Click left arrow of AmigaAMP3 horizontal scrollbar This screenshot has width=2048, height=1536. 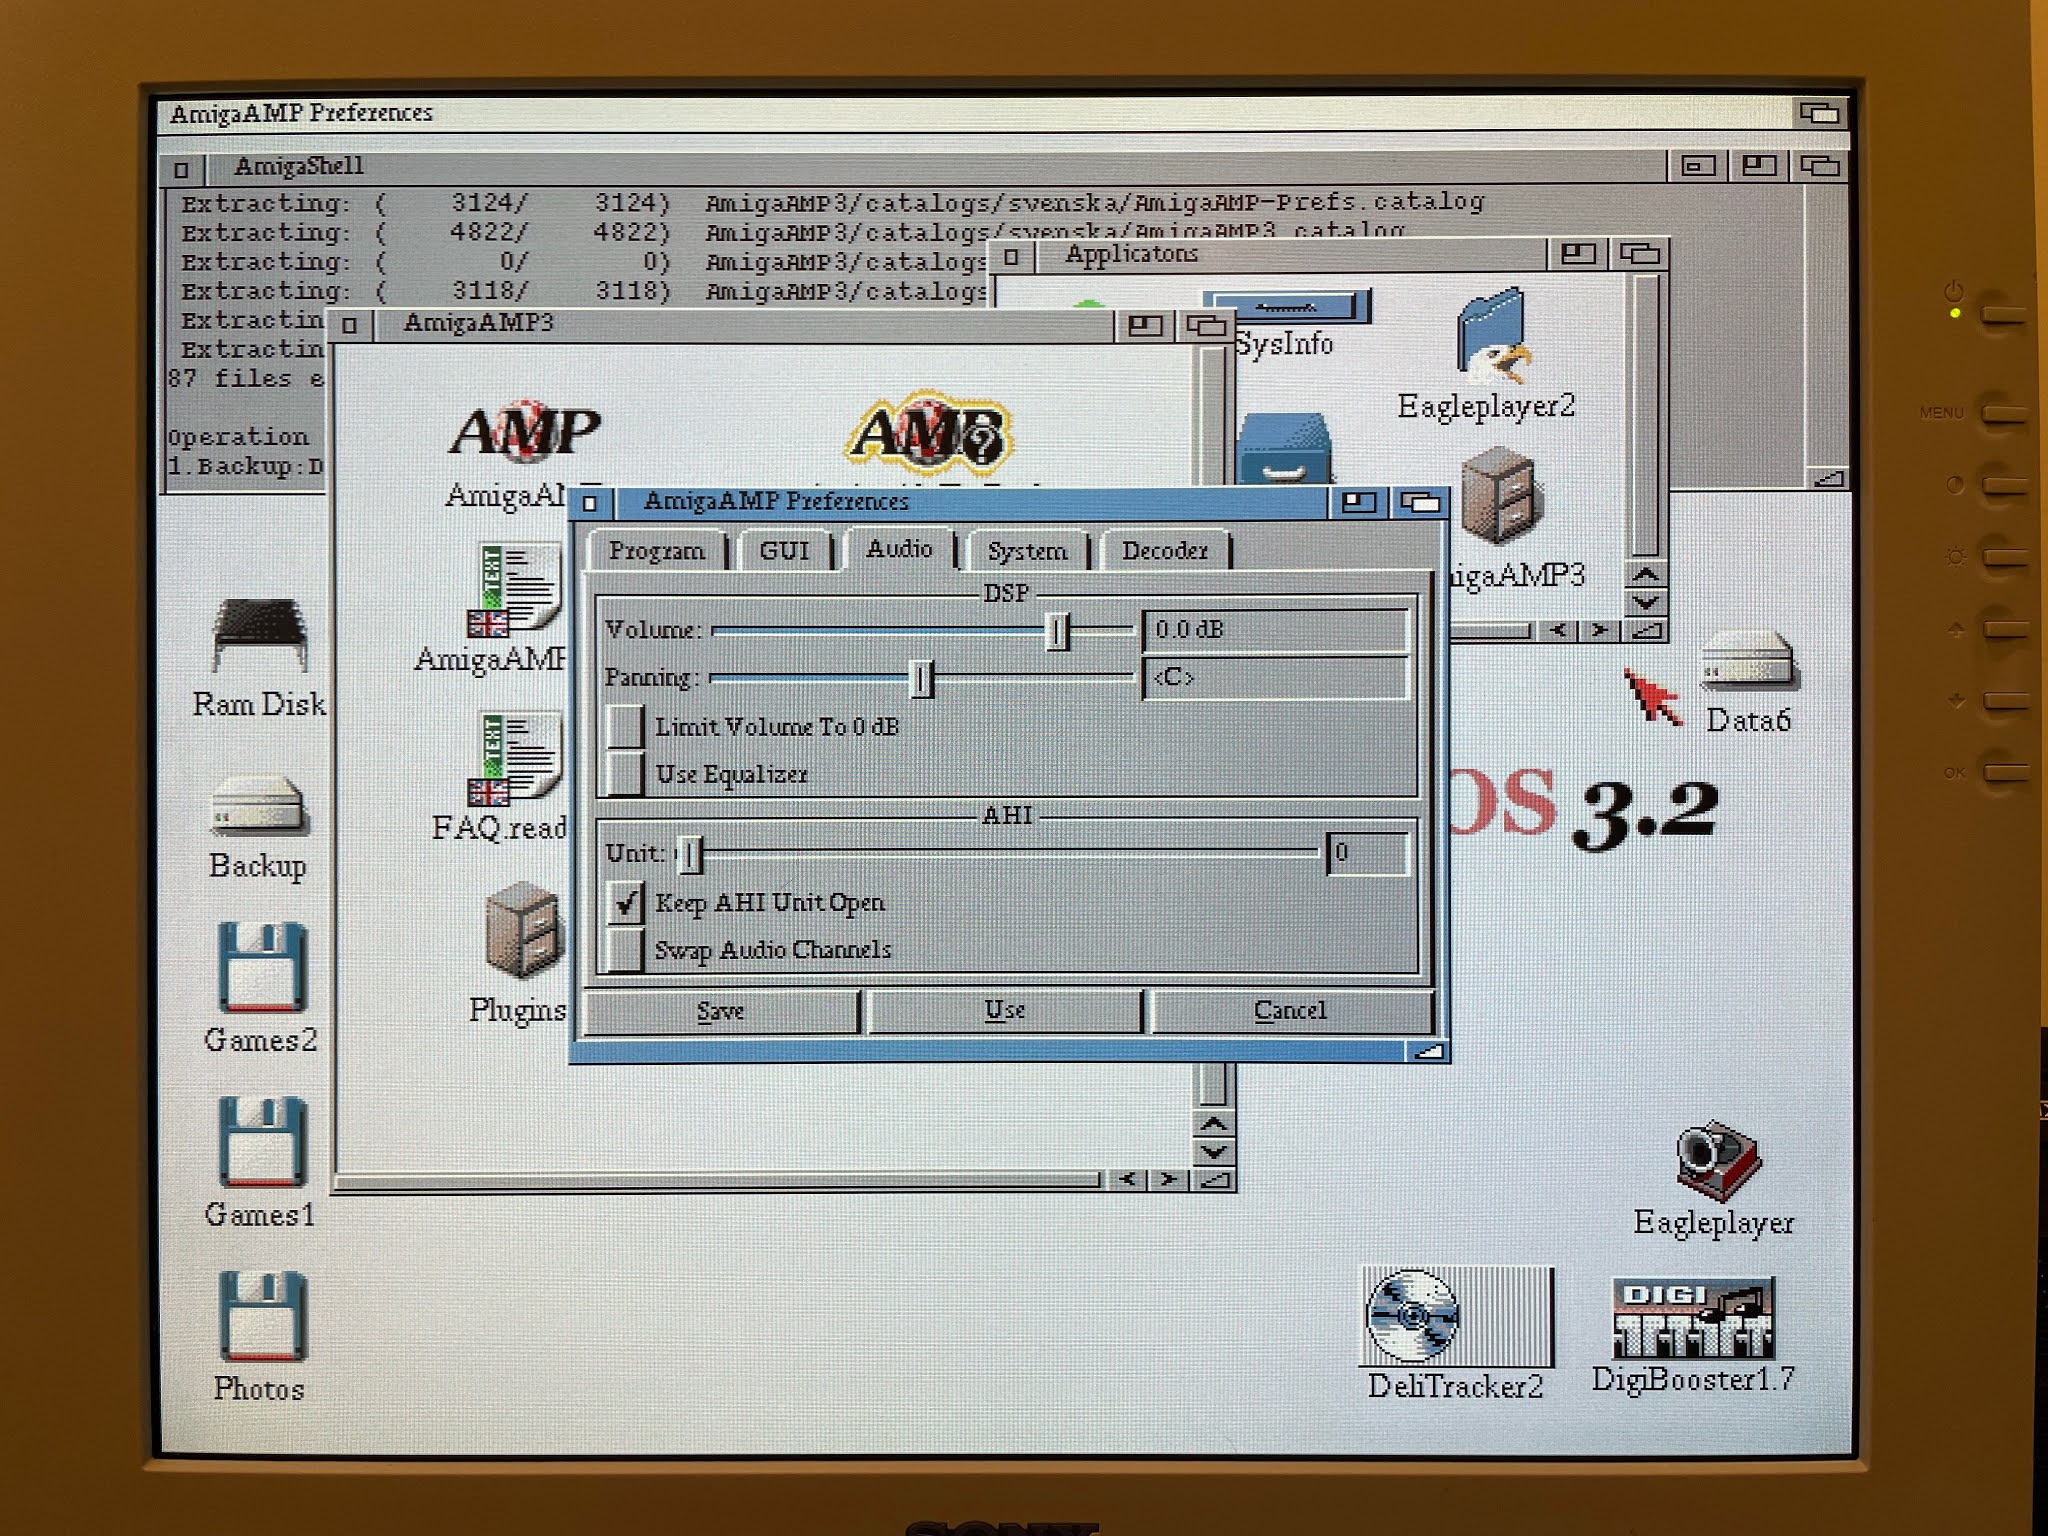[1129, 1180]
